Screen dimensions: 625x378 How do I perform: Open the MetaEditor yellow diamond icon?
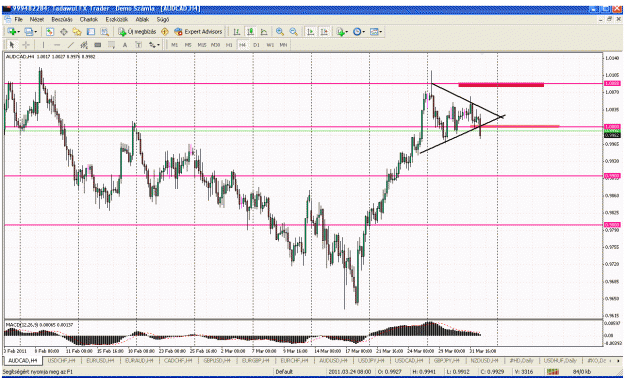pyautogui.click(x=165, y=32)
